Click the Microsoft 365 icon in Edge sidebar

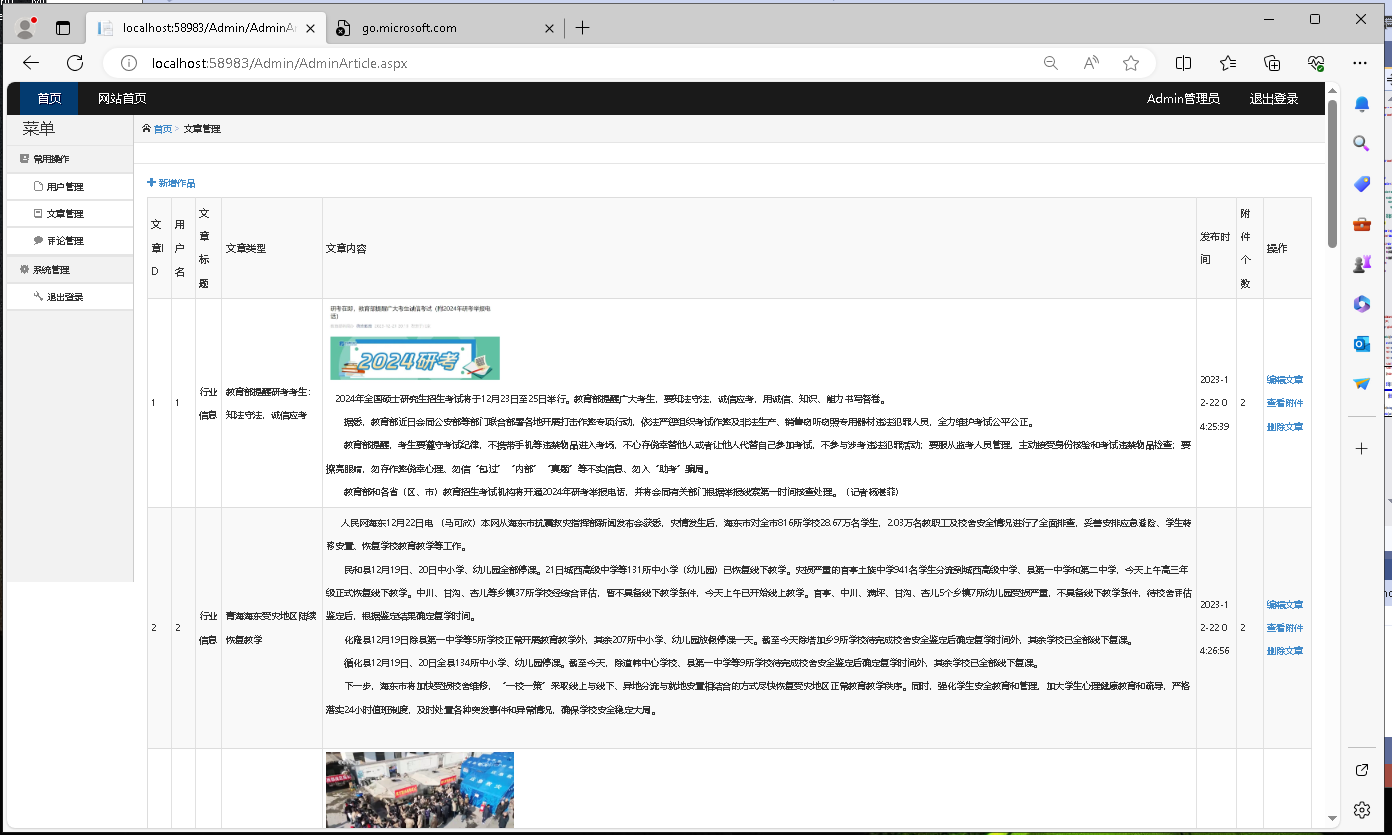point(1361,303)
